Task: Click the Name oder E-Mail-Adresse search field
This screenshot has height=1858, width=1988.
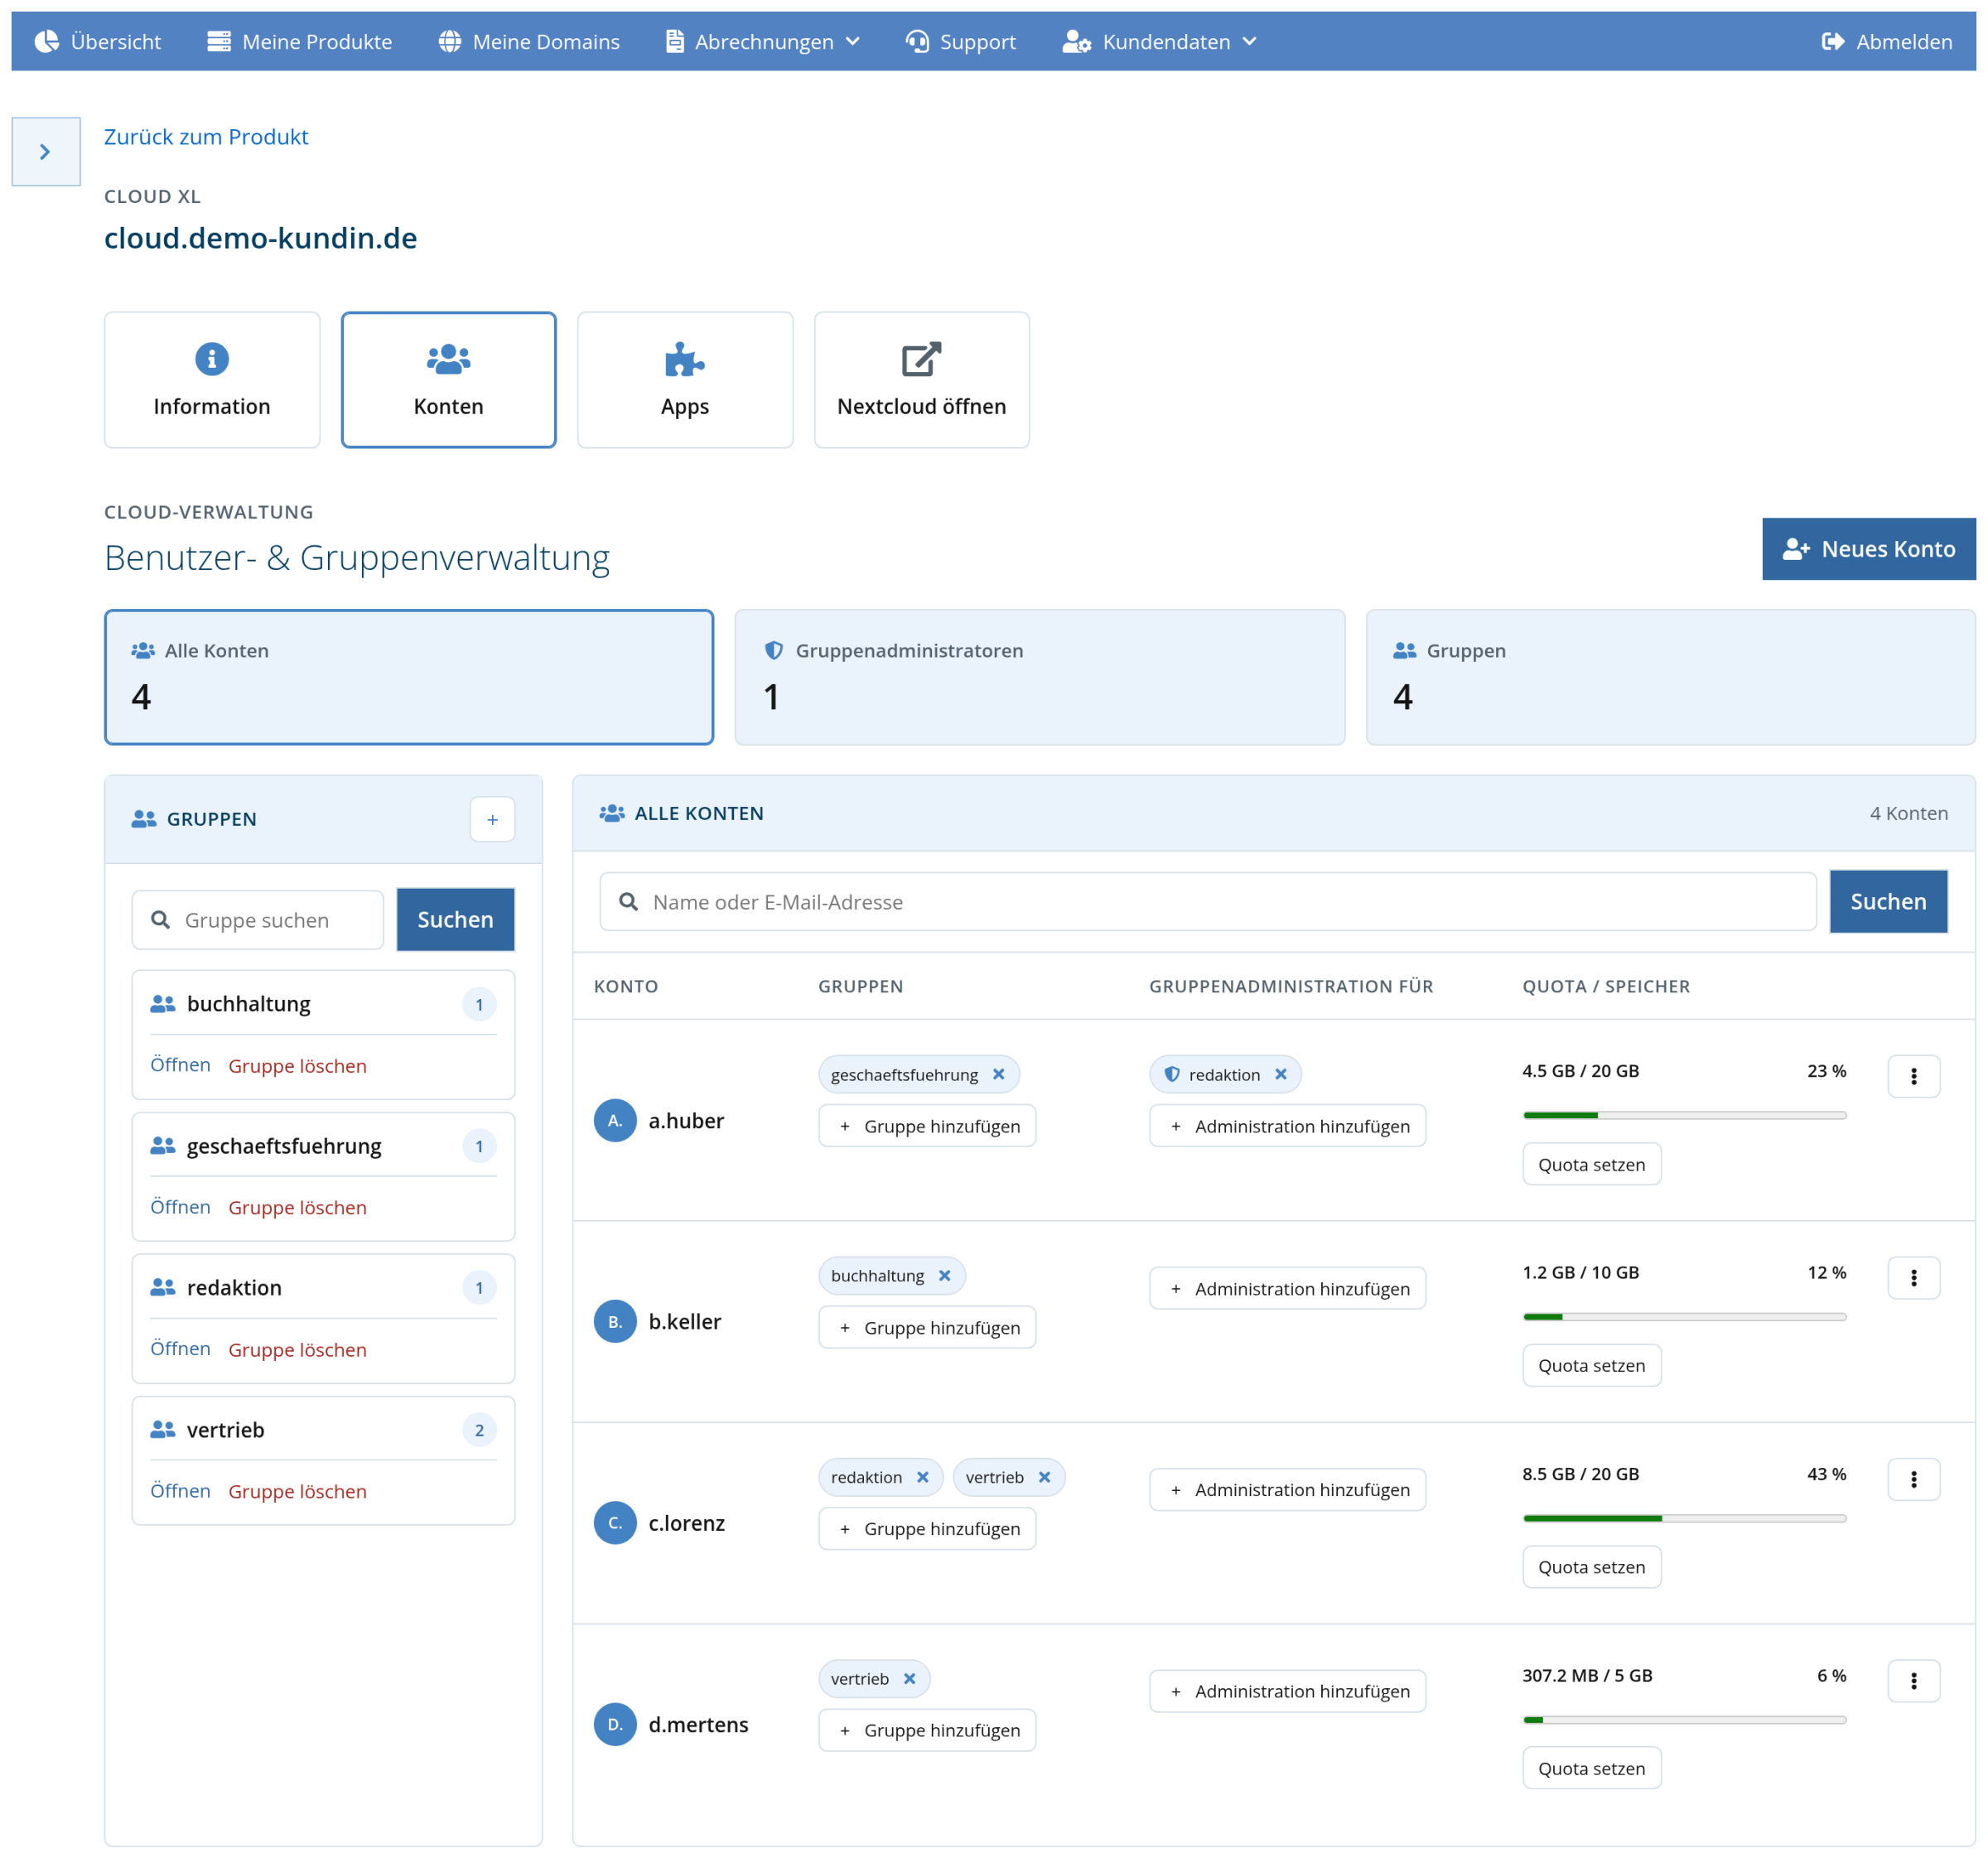Action: (1207, 901)
